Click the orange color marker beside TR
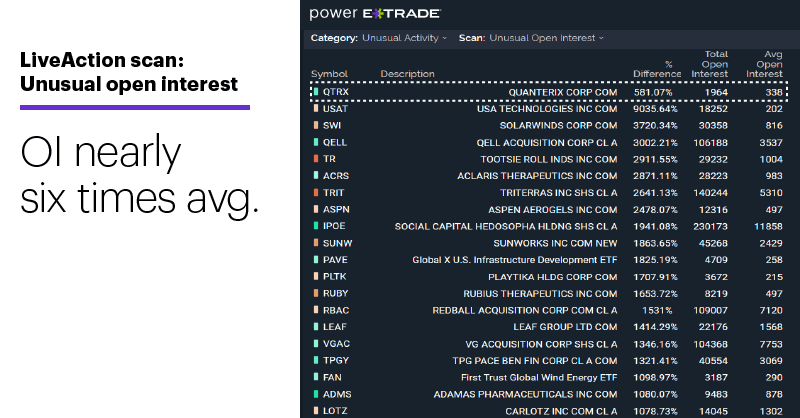The image size is (800, 418). [316, 159]
